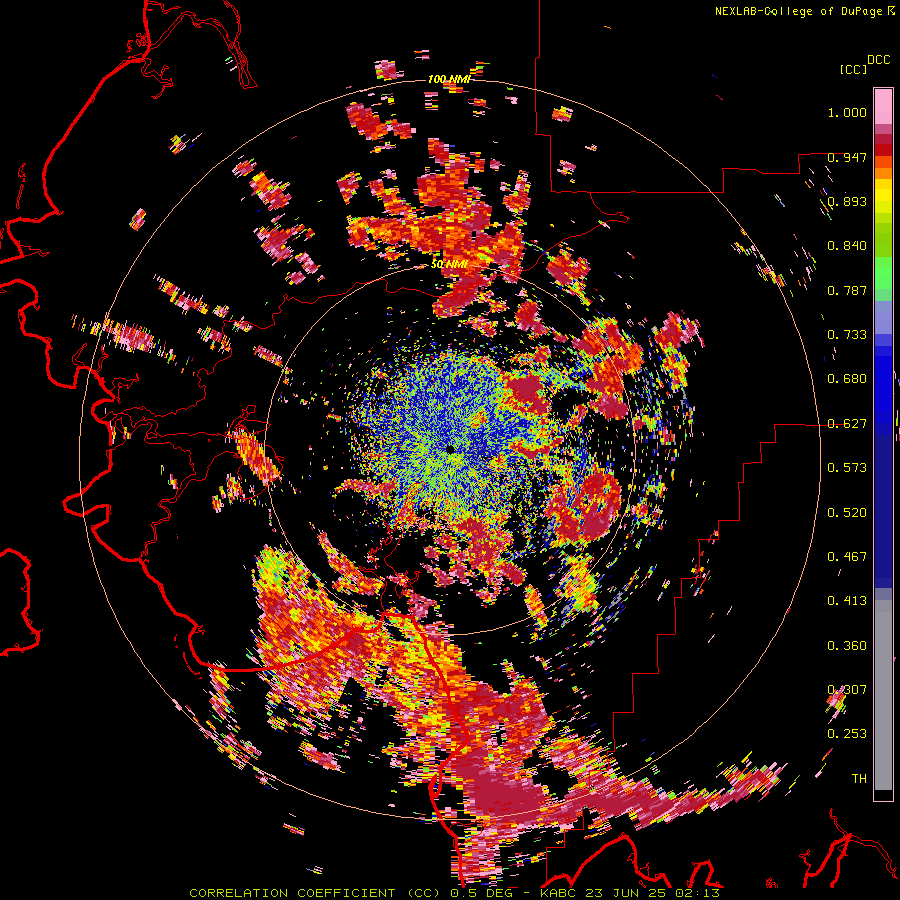
Task: Click the 0.840 scale value
Action: (847, 246)
